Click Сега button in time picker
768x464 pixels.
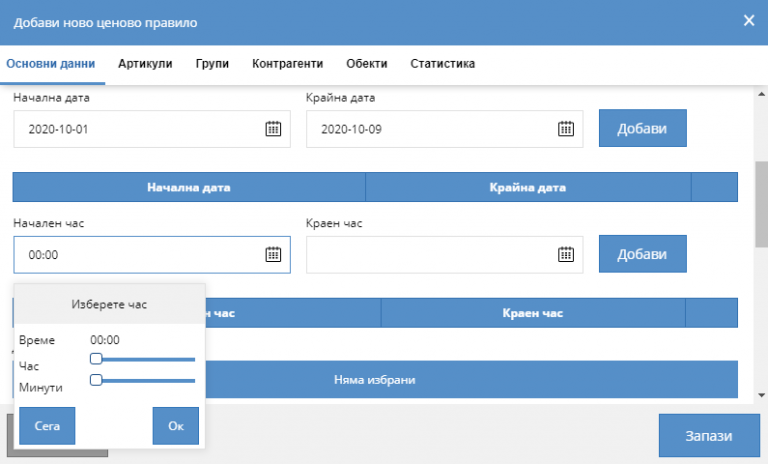pos(47,426)
